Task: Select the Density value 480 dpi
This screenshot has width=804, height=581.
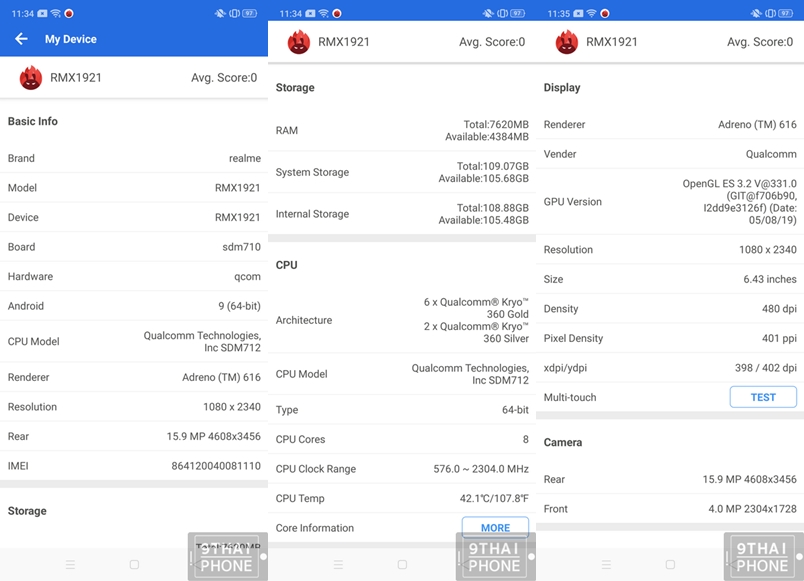Action: coord(779,309)
